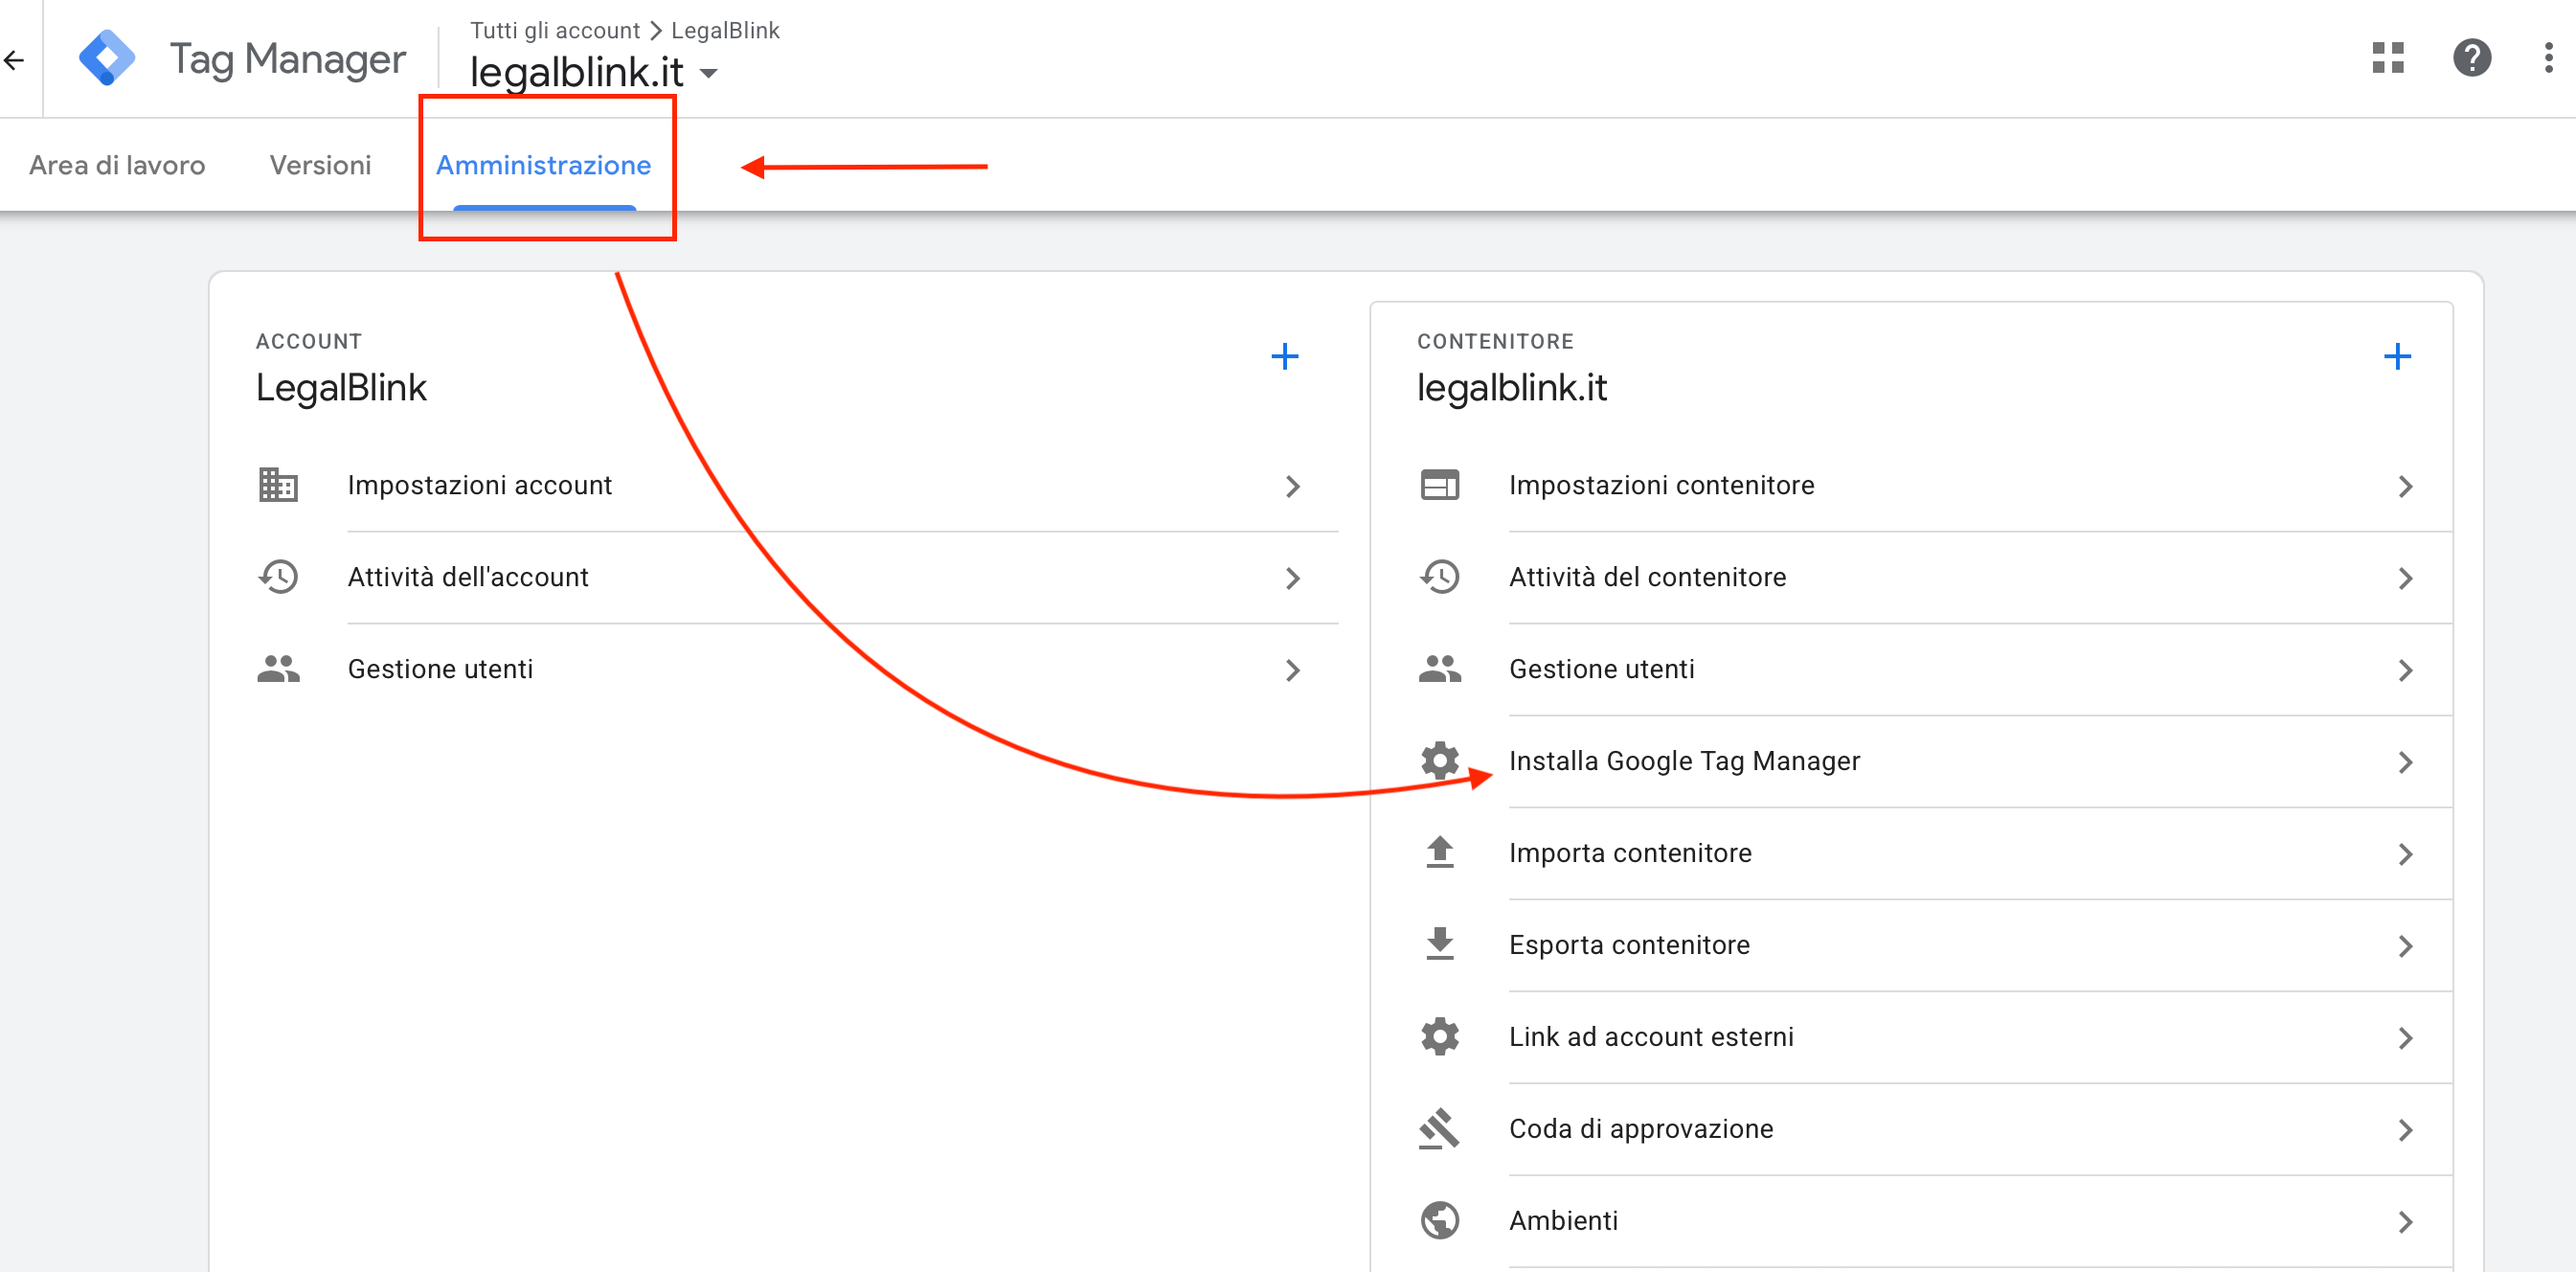Switch to the Area di lavoro tab
This screenshot has height=1272, width=2576.
tap(117, 165)
